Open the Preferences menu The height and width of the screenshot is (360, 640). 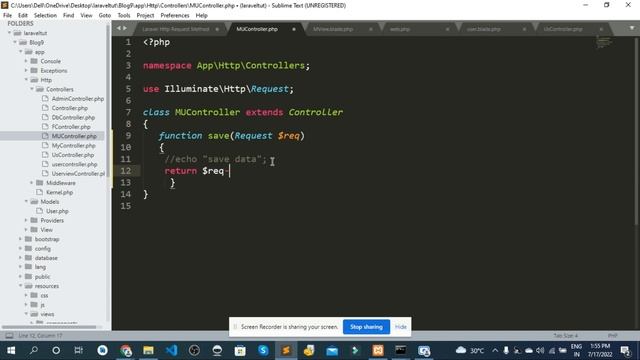point(175,15)
